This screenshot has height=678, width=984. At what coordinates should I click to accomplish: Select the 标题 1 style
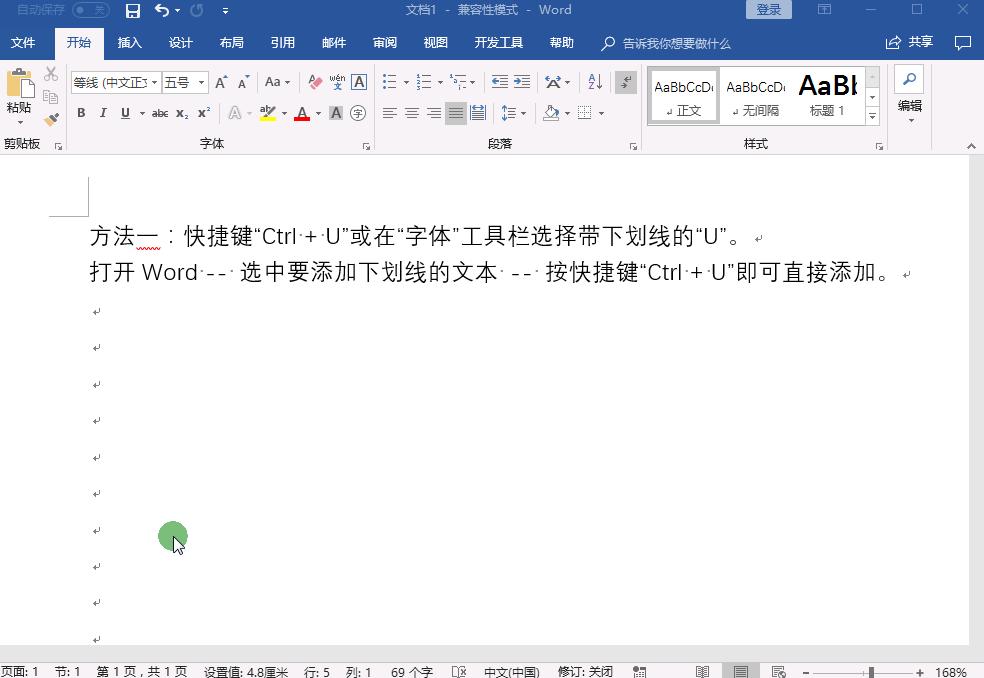[827, 95]
